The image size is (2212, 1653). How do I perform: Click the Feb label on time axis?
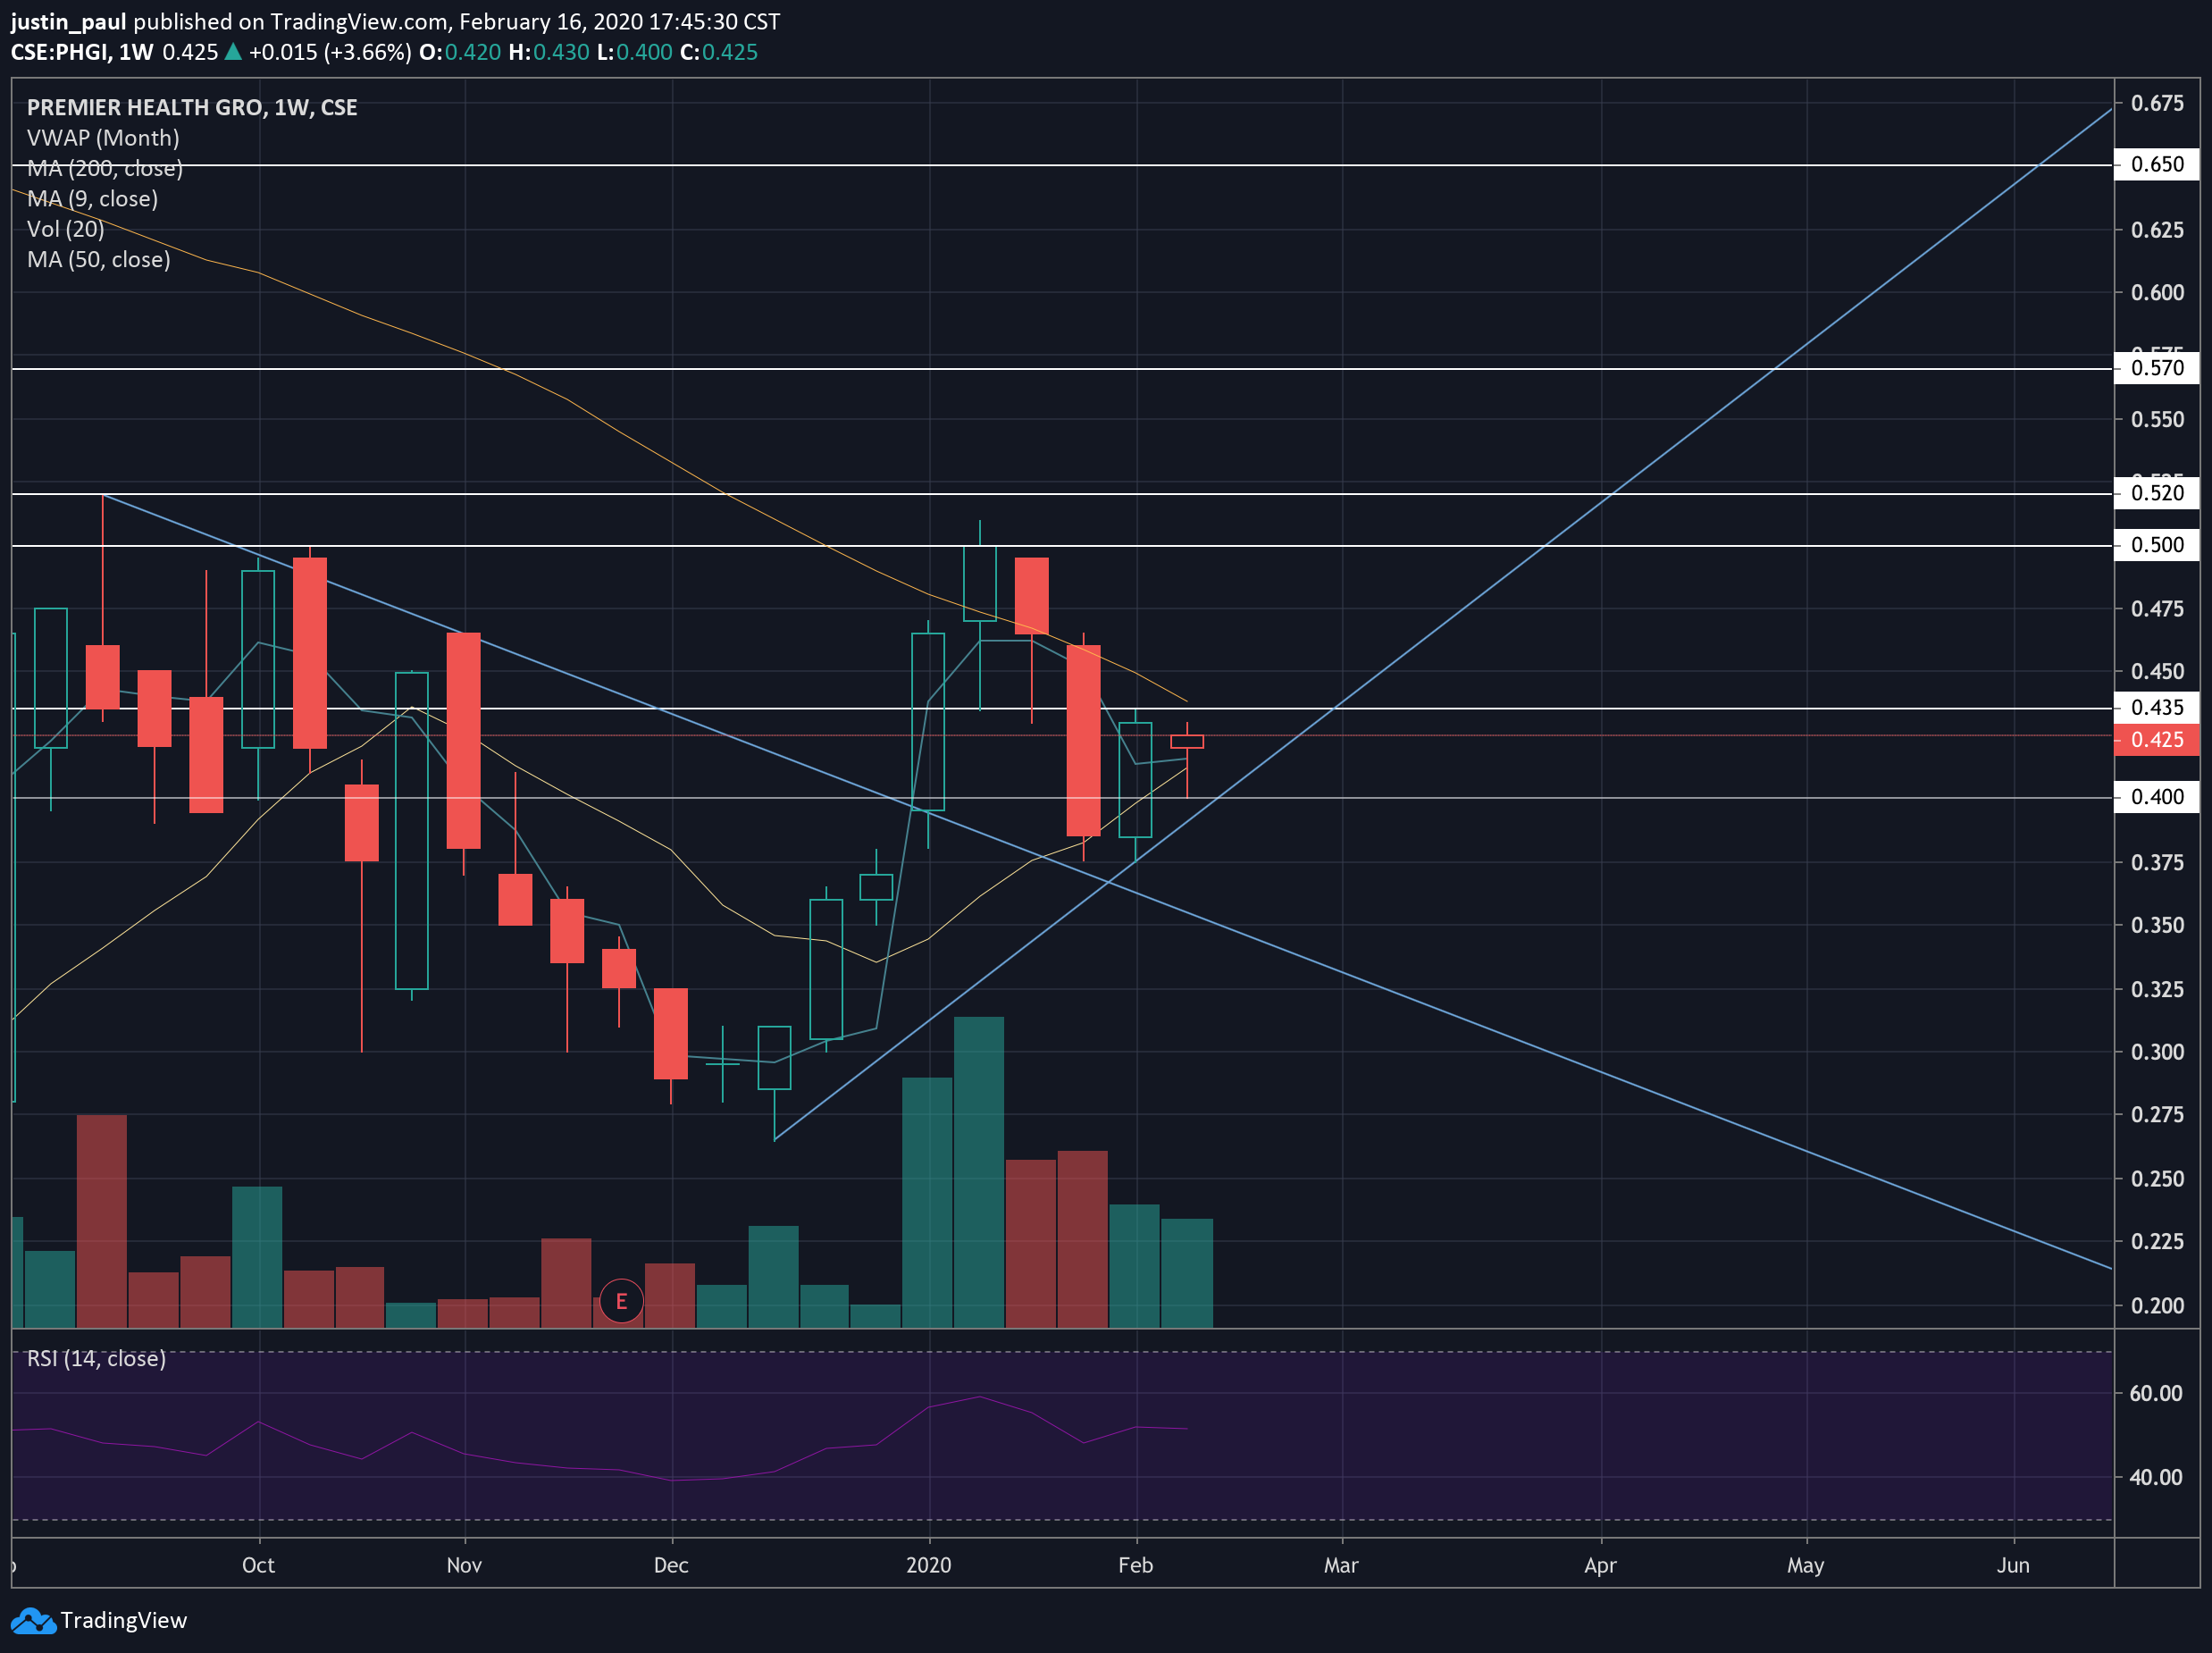click(x=1136, y=1565)
